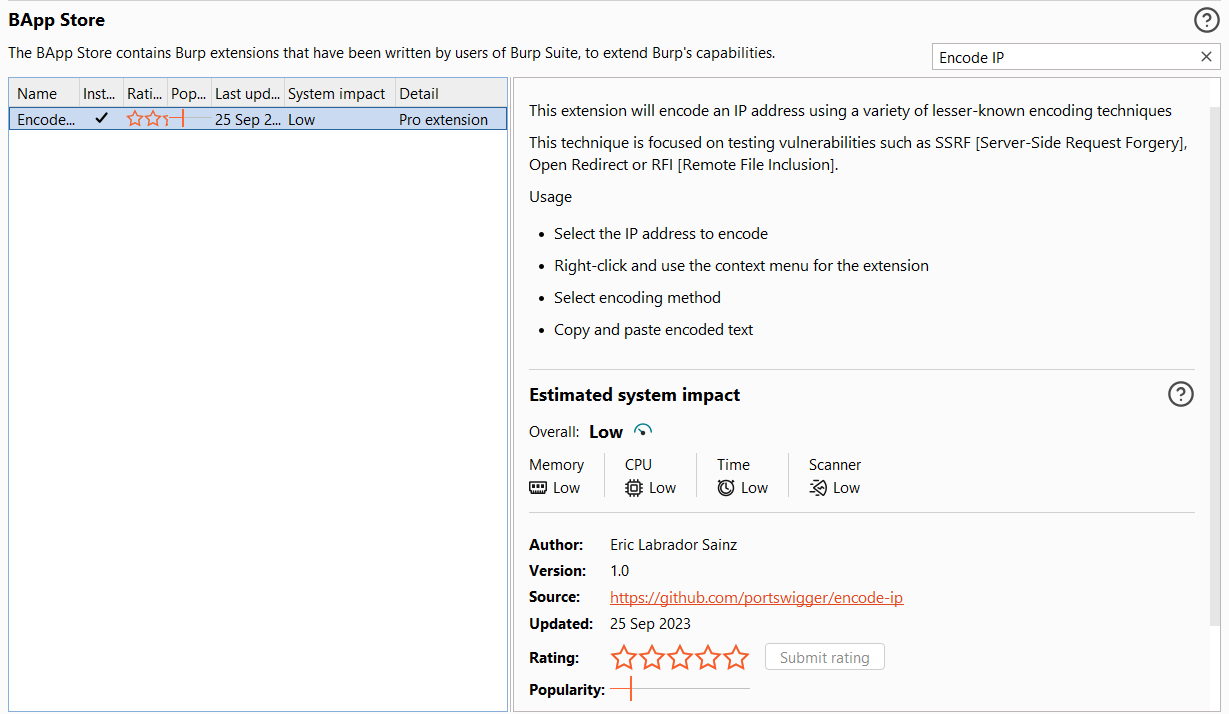Sort the table by Last updated column

pos(248,93)
